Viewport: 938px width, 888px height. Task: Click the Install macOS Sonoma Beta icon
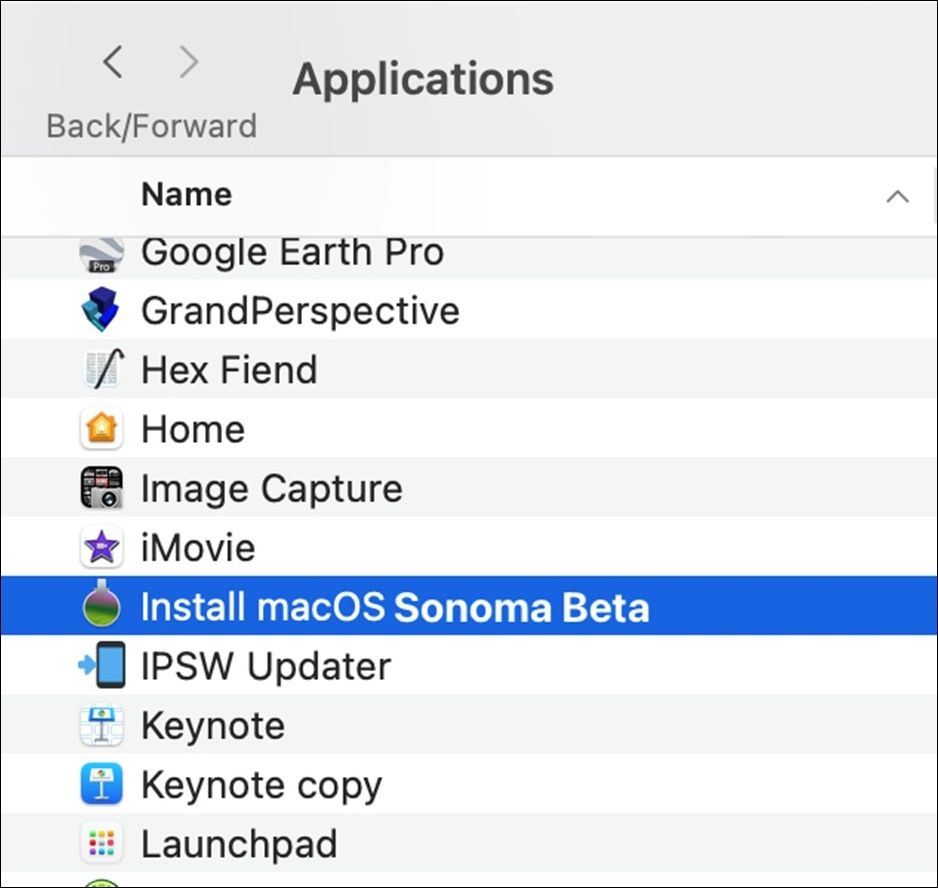tap(101, 607)
